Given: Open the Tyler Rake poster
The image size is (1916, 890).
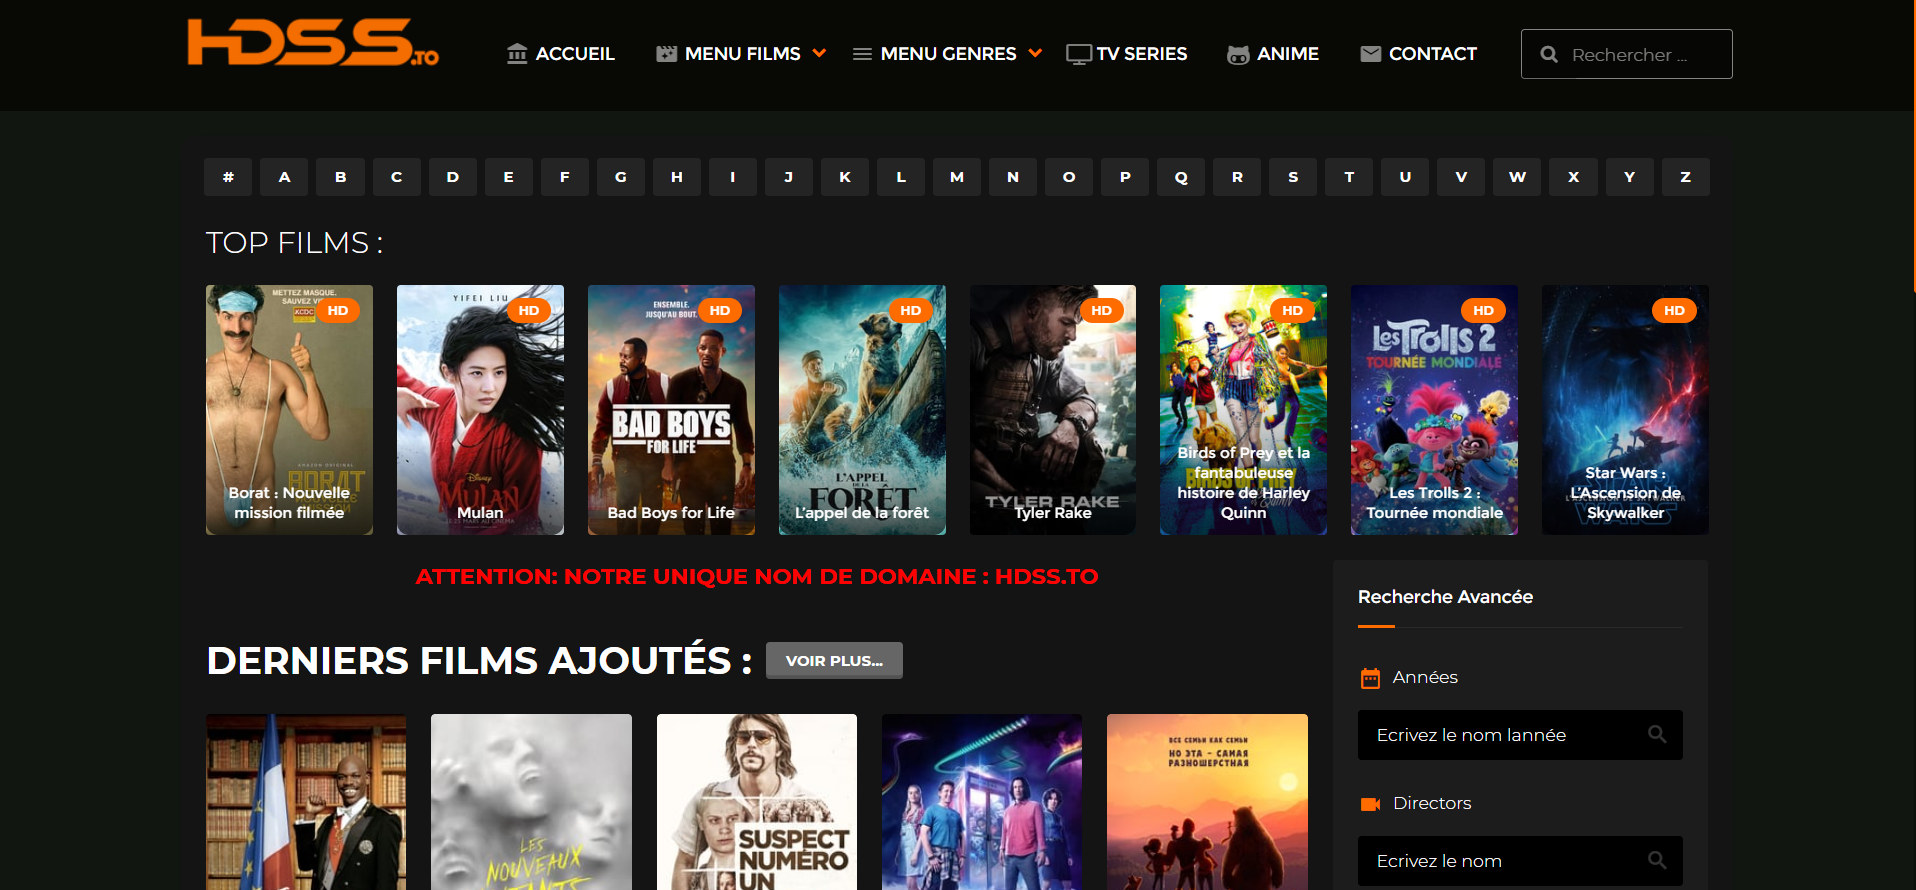Looking at the screenshot, I should click(1053, 410).
